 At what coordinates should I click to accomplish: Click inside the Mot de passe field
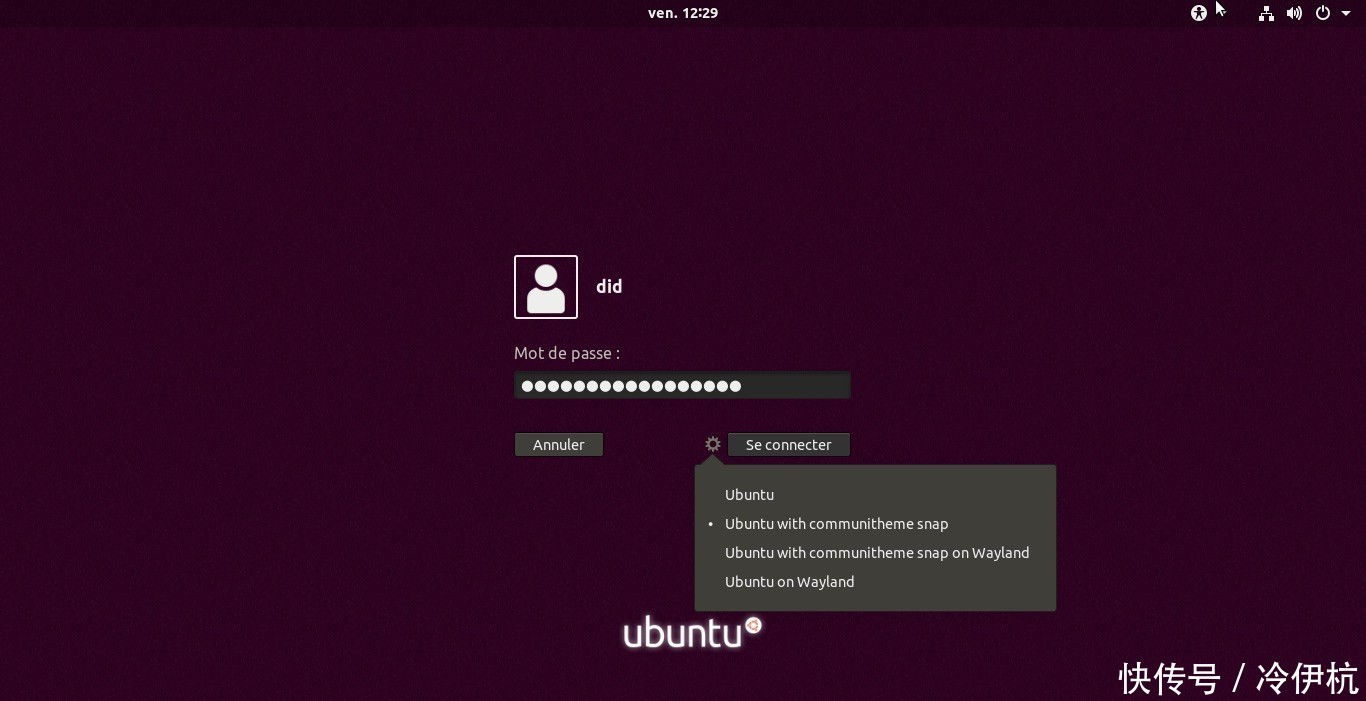682,385
